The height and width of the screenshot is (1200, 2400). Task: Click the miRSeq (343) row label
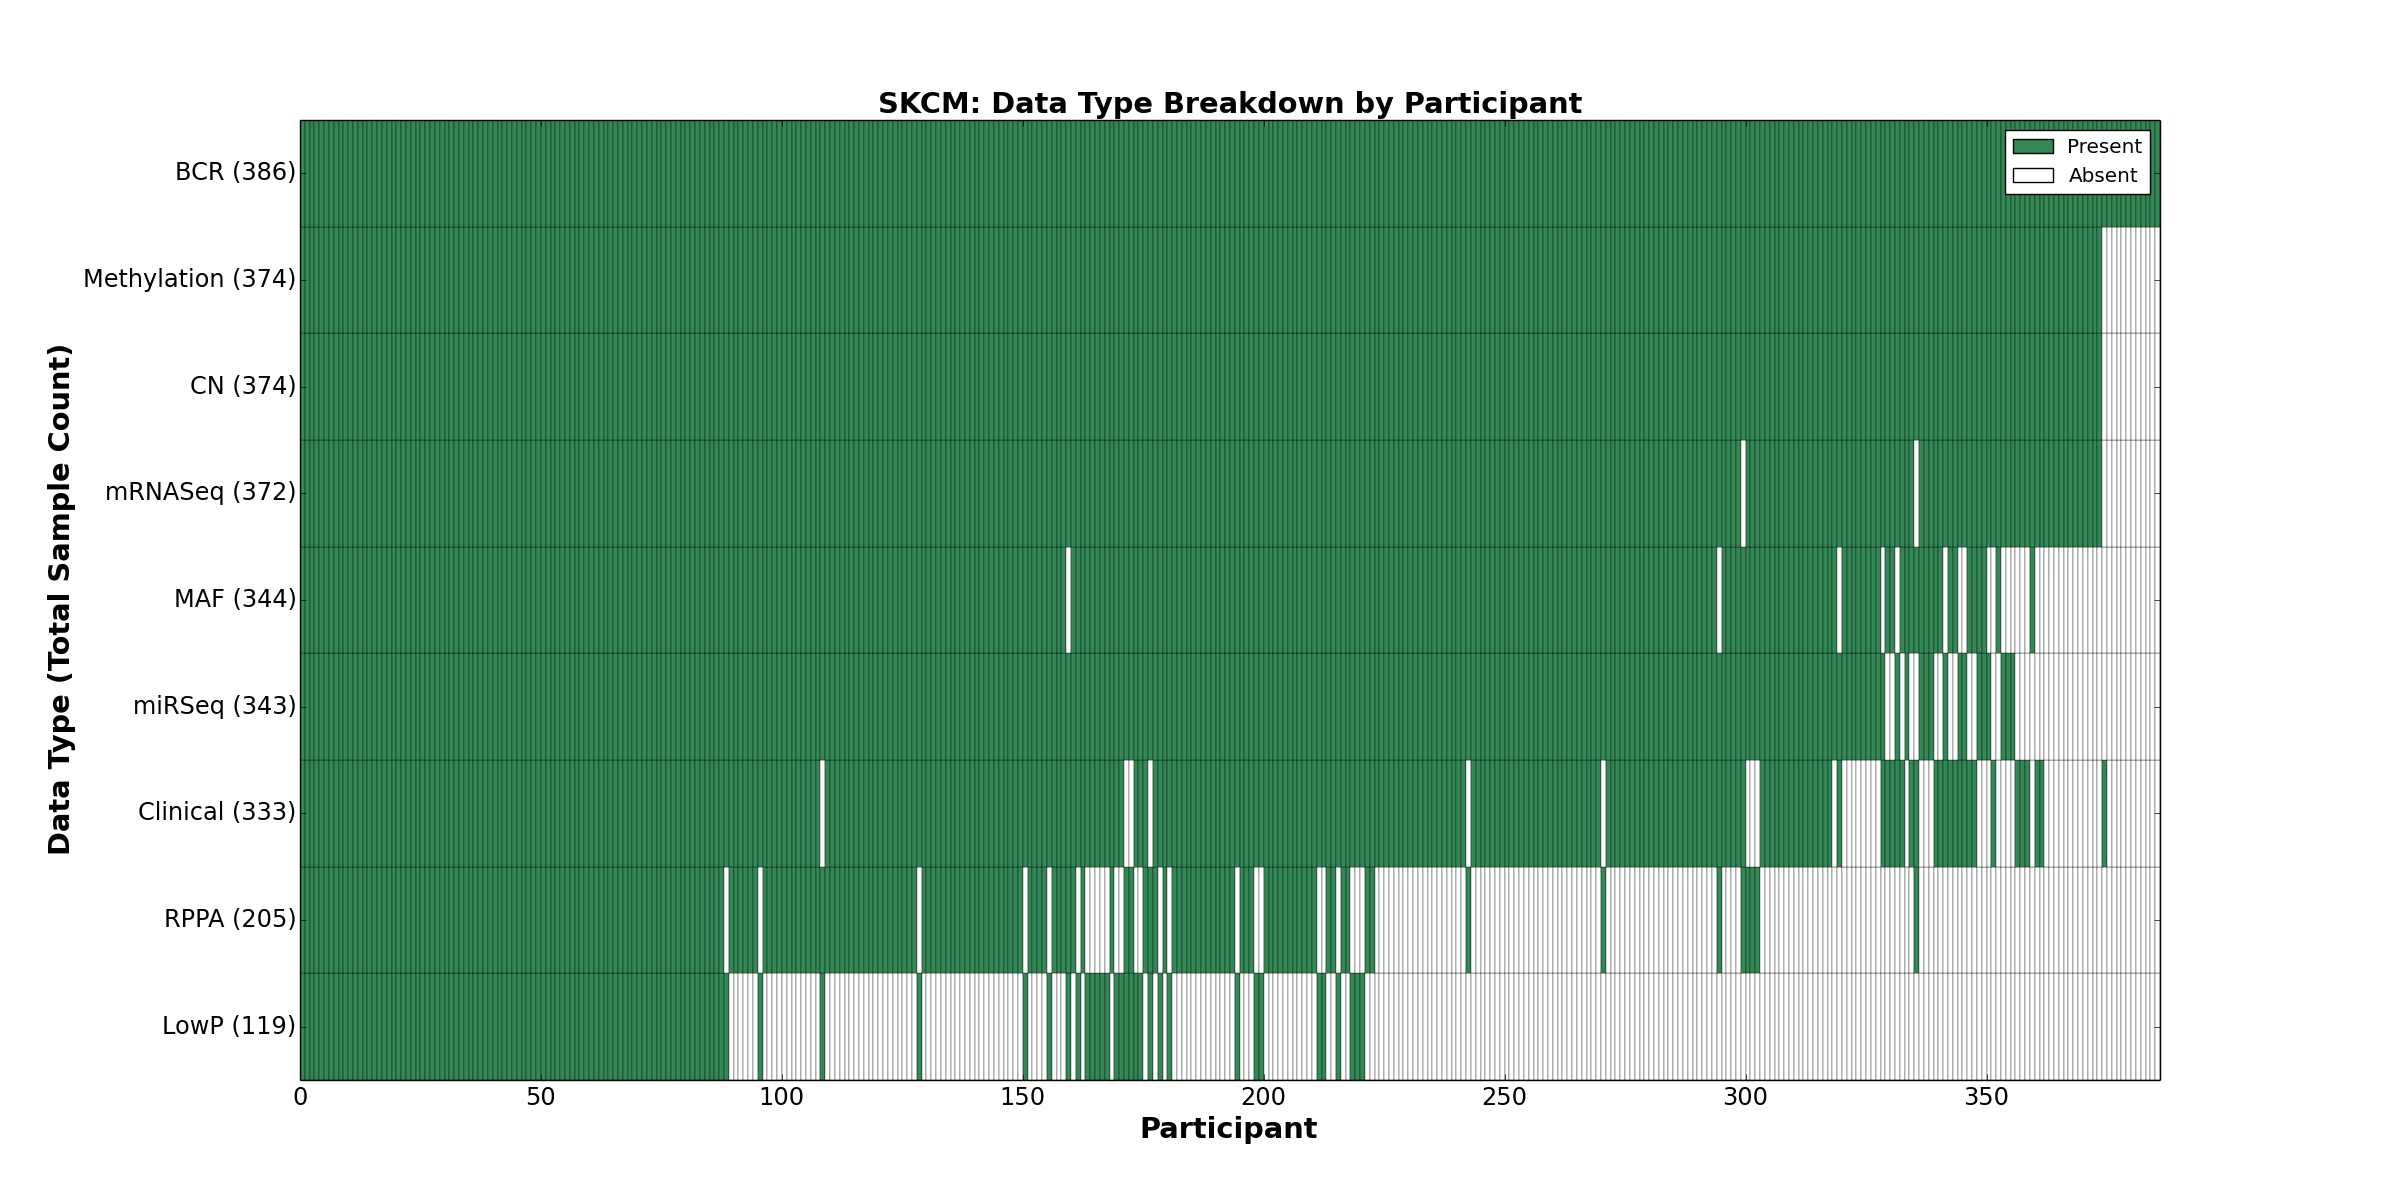click(214, 706)
